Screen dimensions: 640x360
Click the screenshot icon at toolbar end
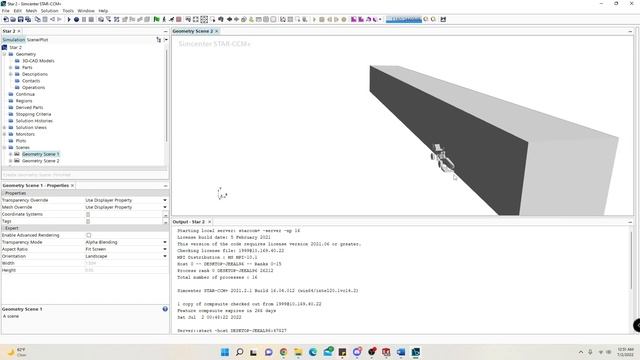[443, 19]
